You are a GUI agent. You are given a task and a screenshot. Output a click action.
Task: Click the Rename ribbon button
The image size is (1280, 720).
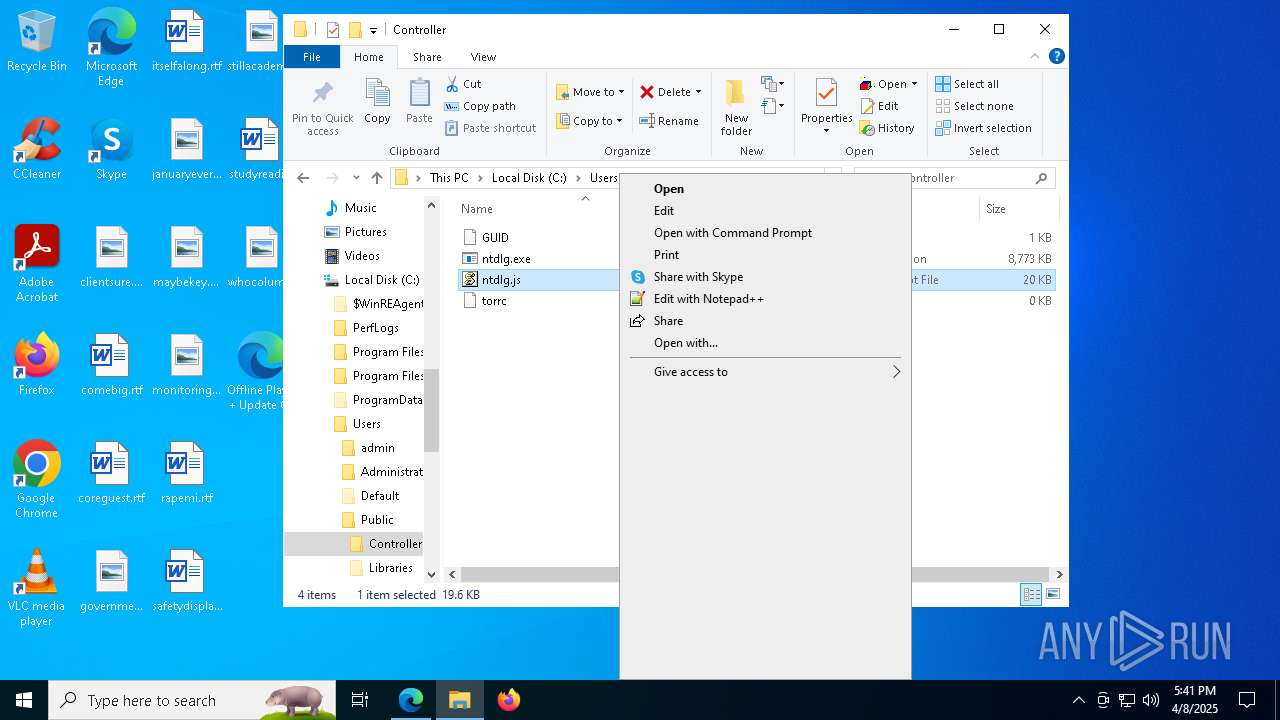tap(669, 121)
